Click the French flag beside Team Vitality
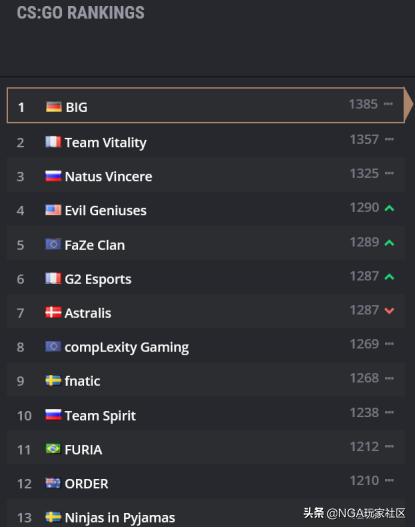 tap(53, 142)
